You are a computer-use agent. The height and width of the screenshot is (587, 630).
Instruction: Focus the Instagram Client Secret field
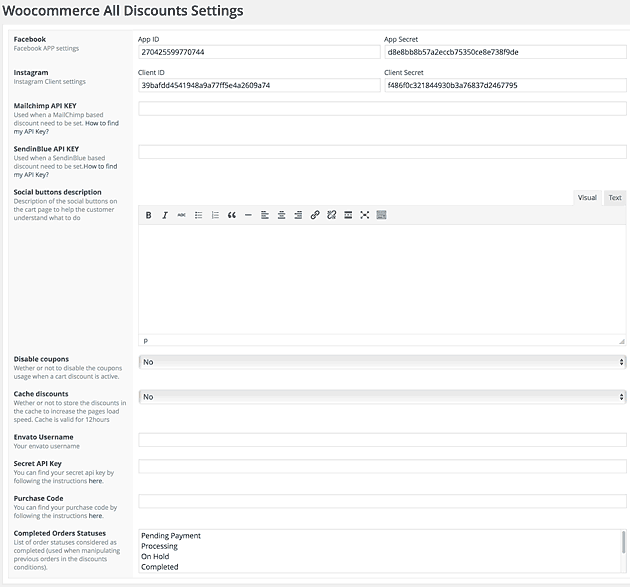click(x=505, y=85)
